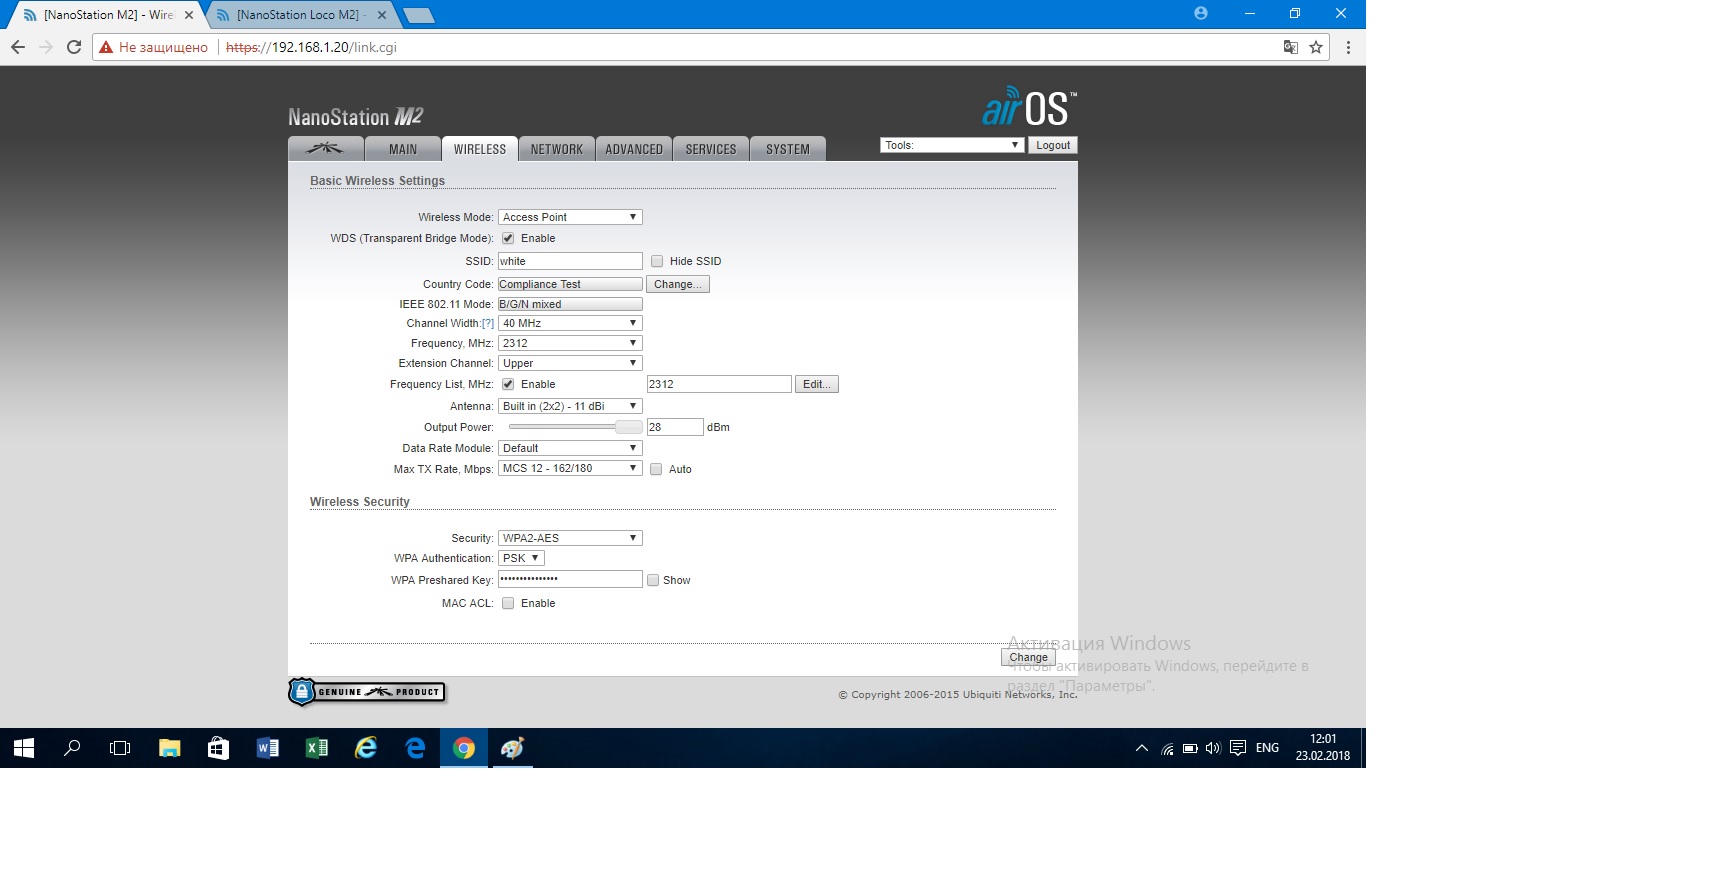Bookmark this page with star icon

coord(1316,47)
